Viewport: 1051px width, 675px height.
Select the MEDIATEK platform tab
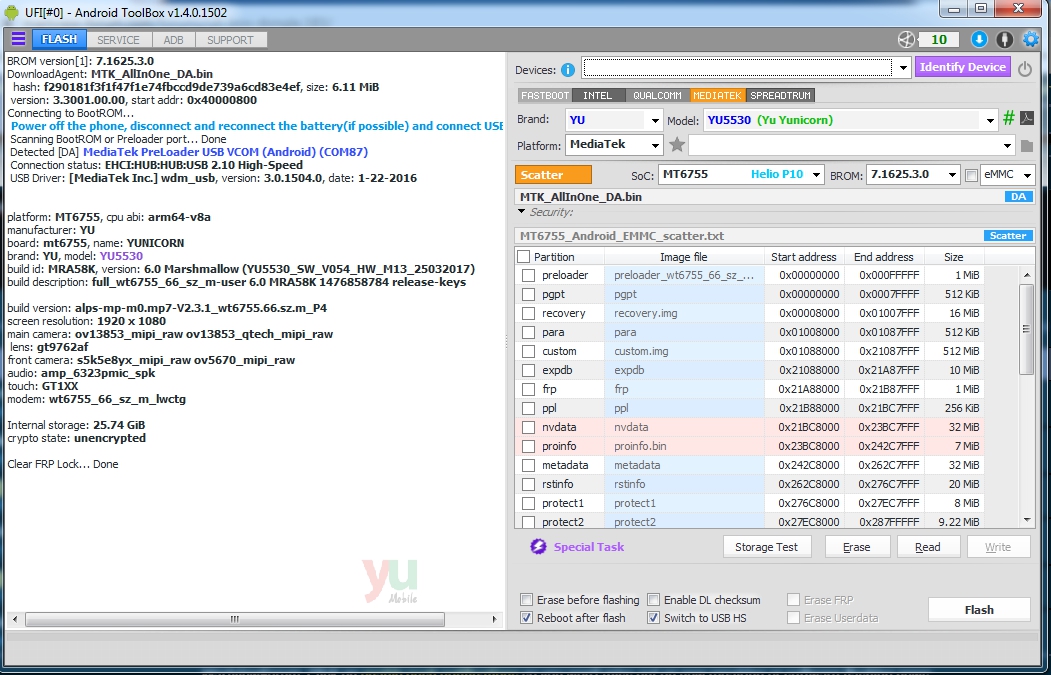[x=717, y=95]
